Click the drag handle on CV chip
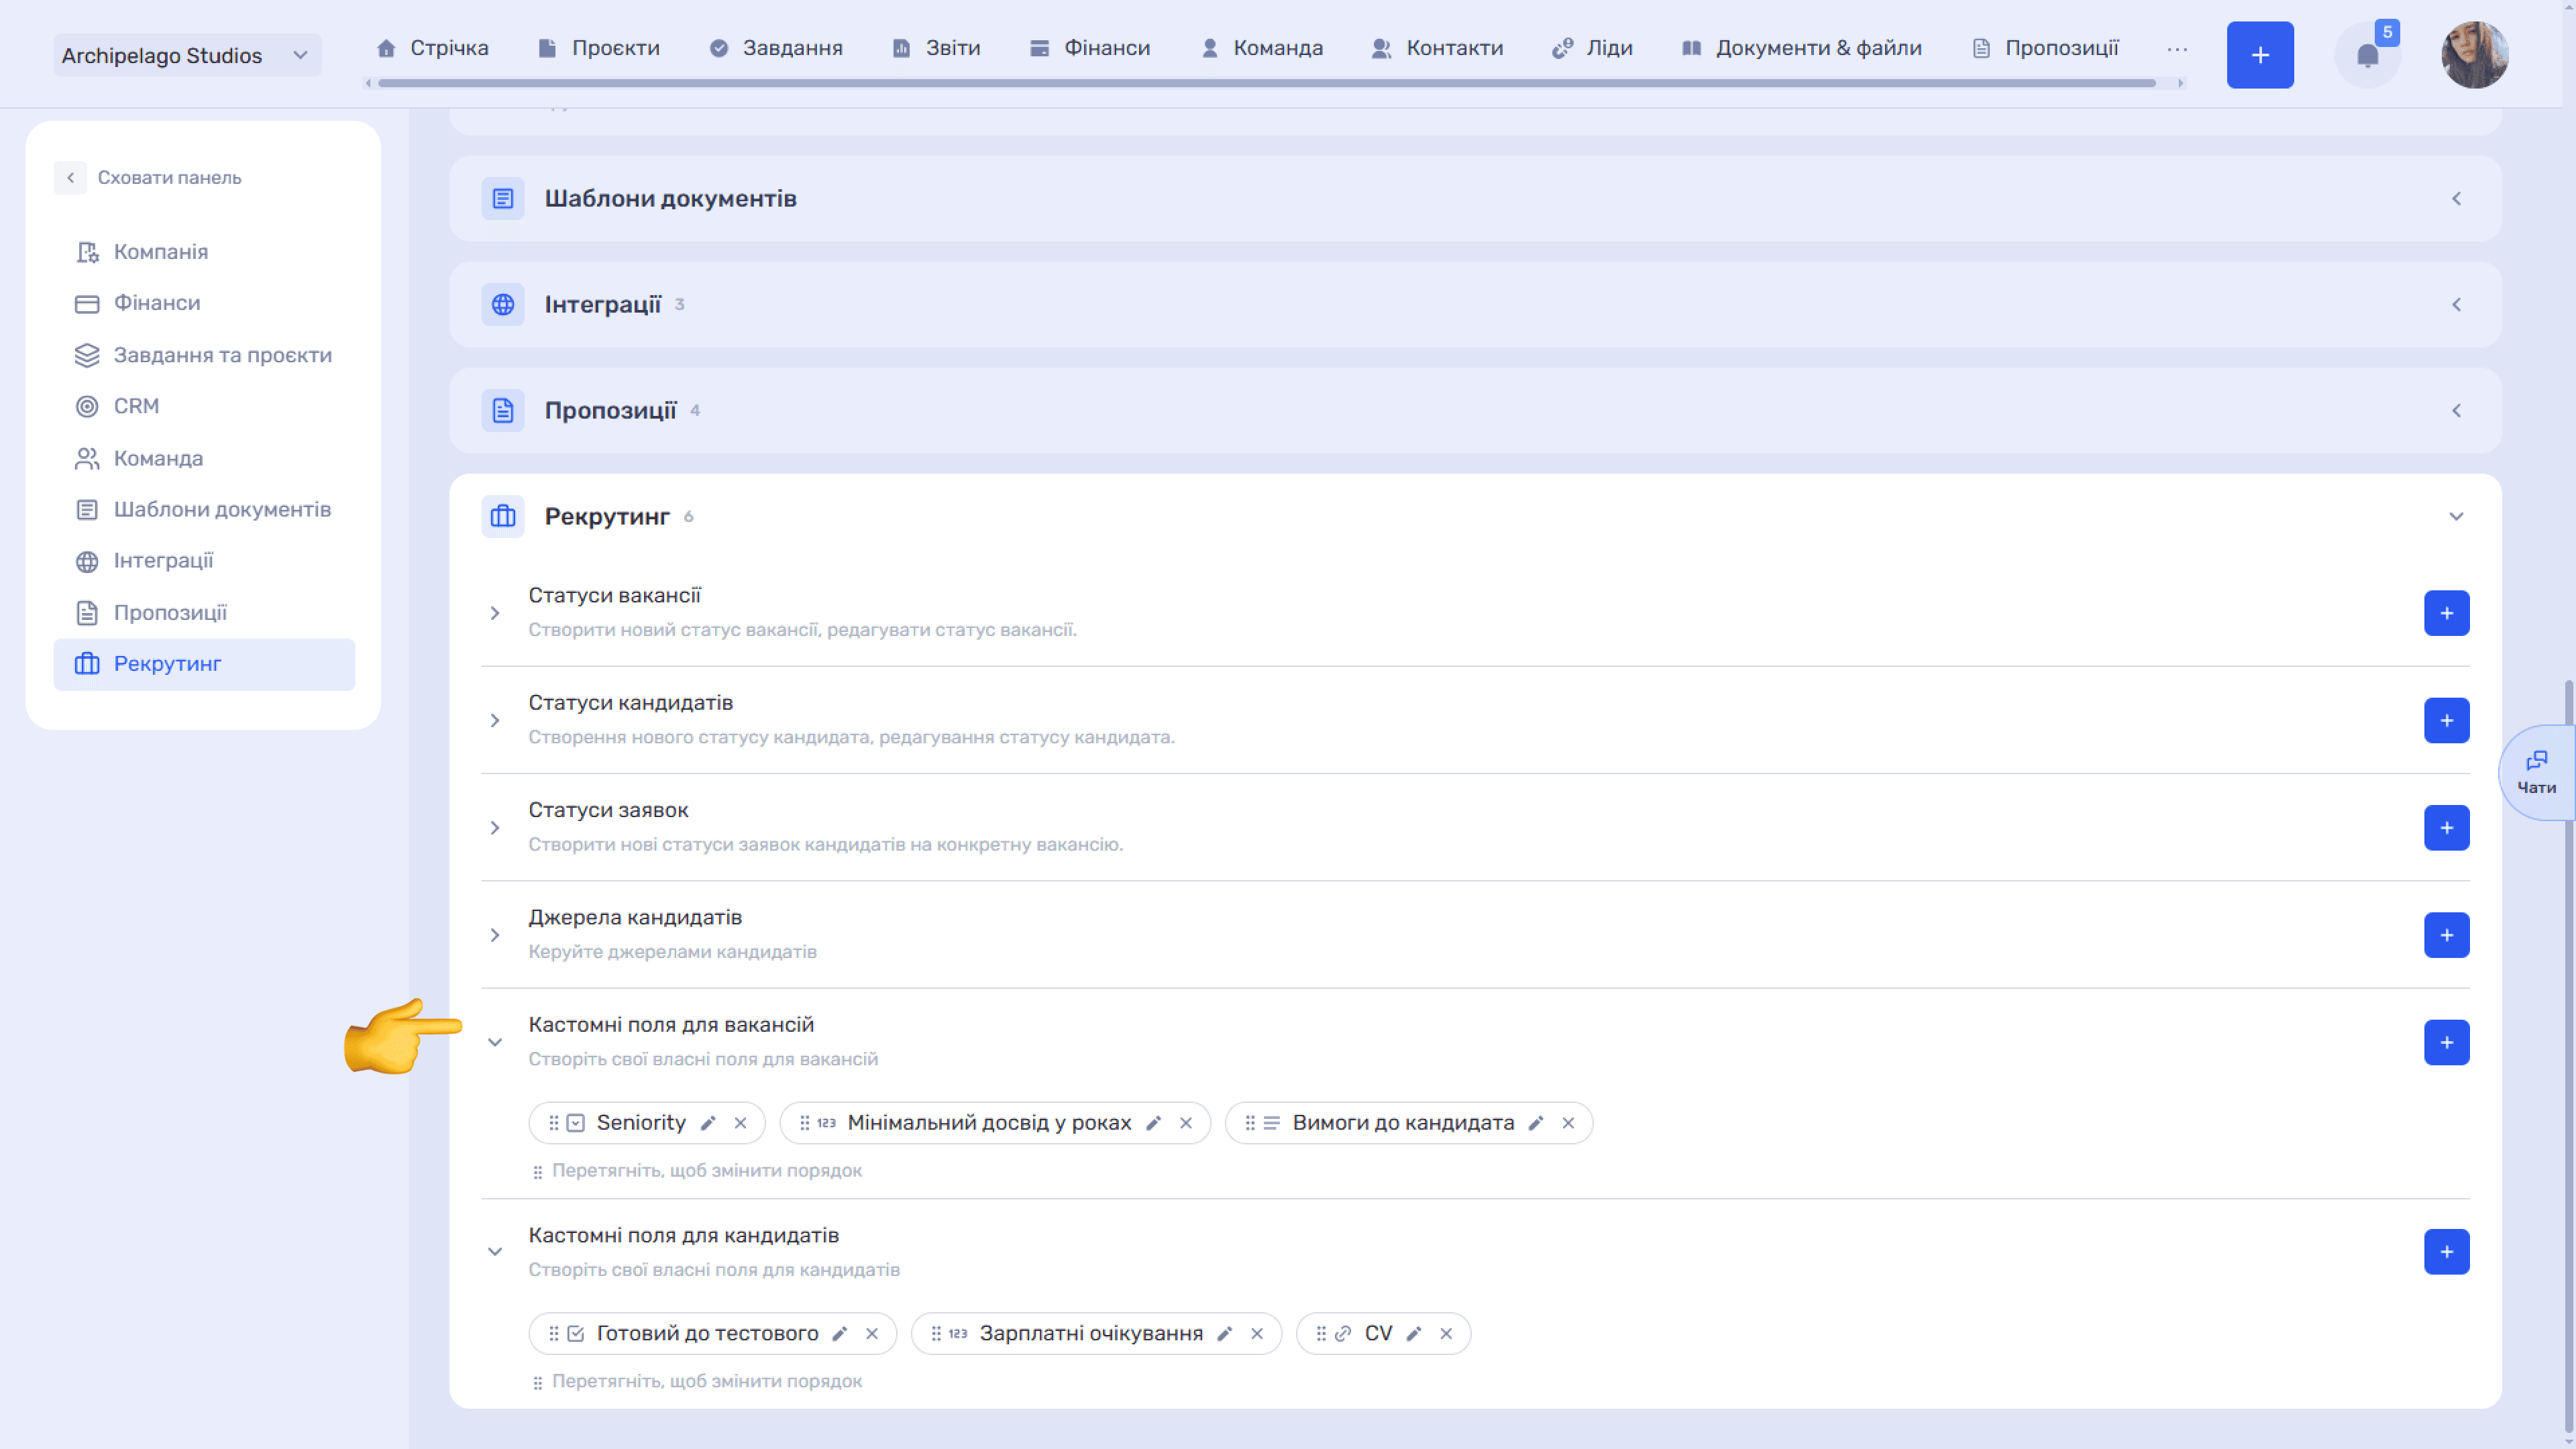Image resolution: width=2576 pixels, height=1449 pixels. (1321, 1334)
